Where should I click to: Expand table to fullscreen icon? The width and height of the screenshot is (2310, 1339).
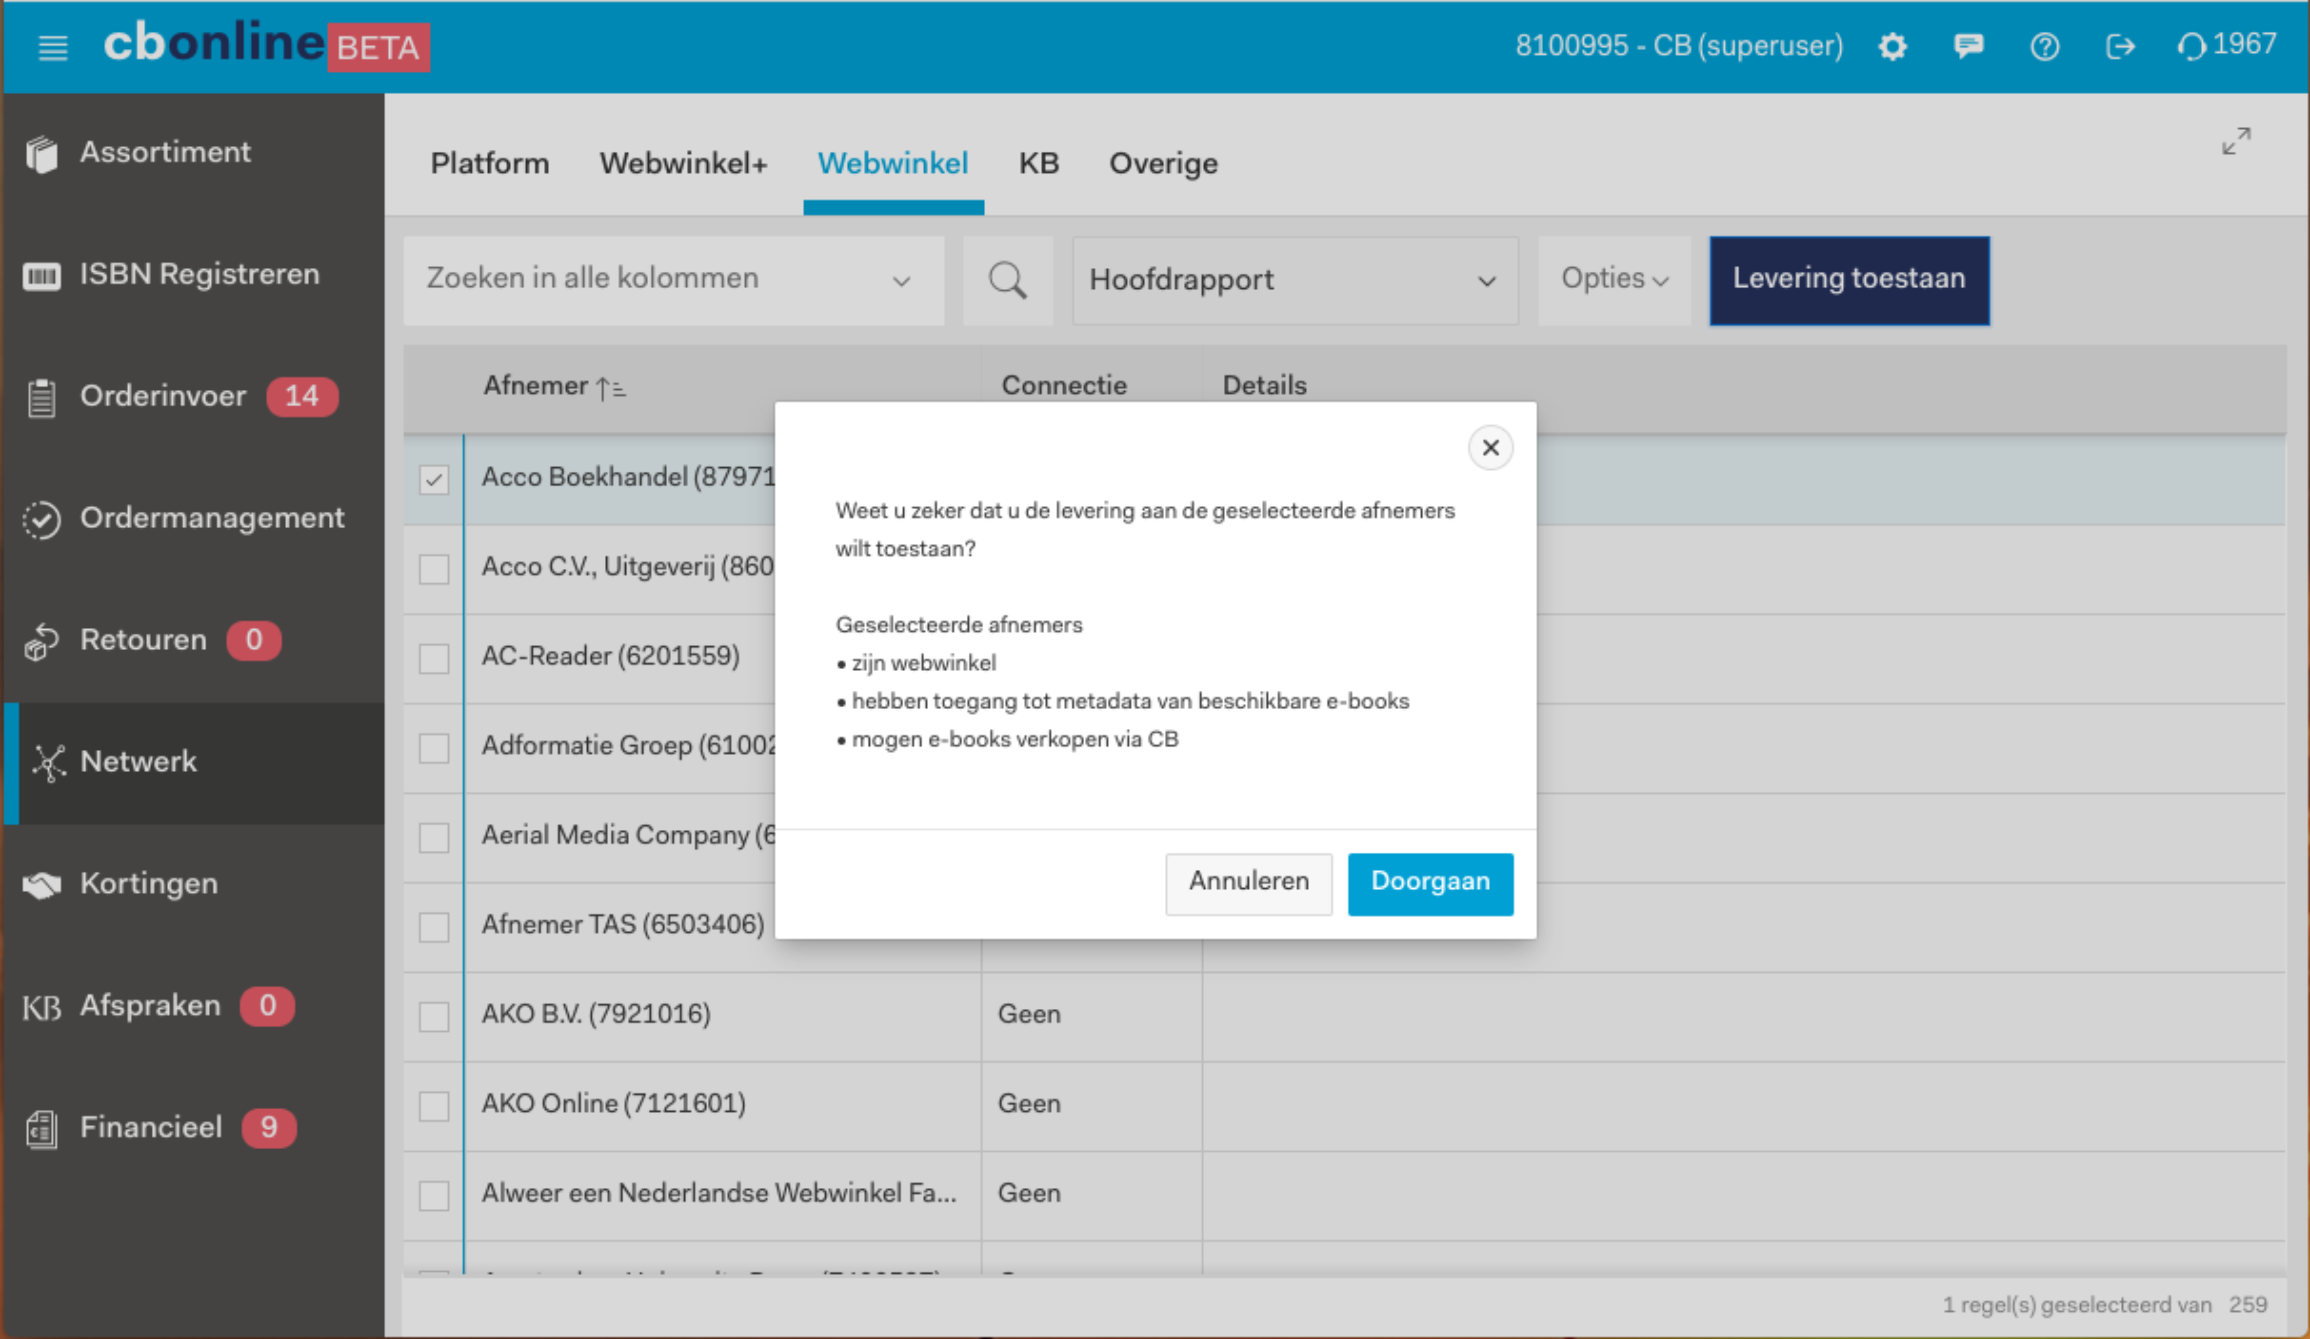tap(2236, 141)
